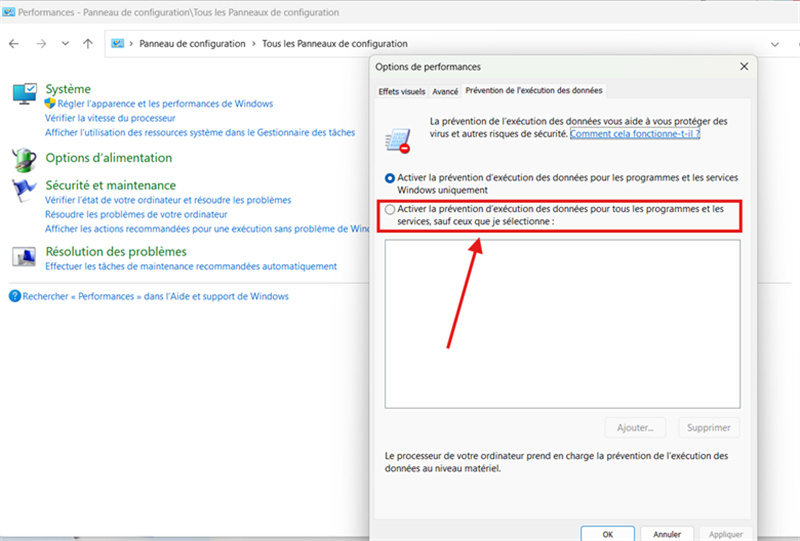
Task: Open Résolution des problèmes heading
Action: click(116, 252)
